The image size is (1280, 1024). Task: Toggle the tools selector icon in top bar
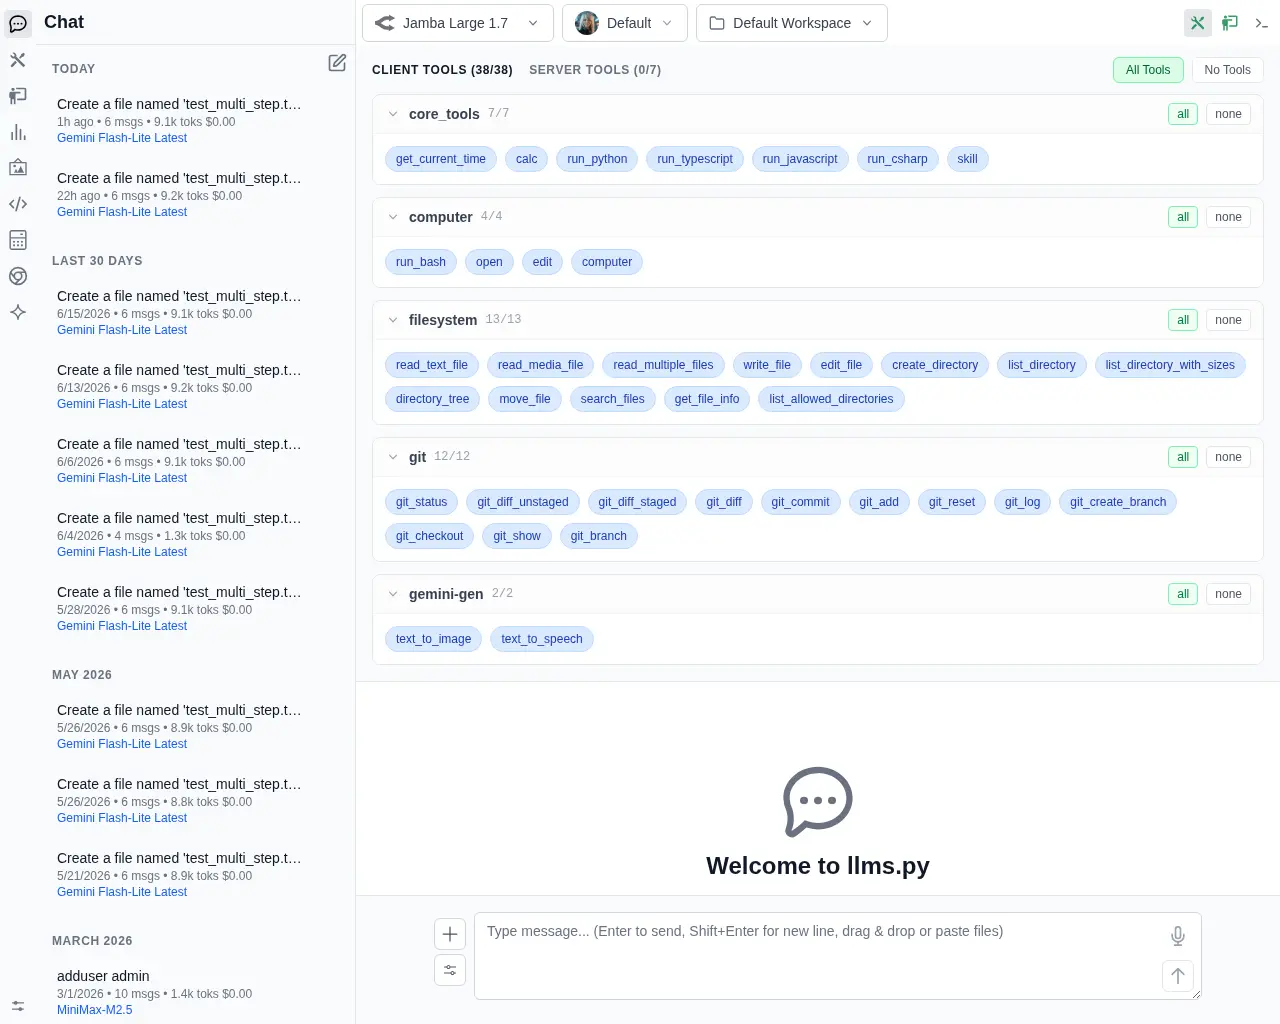click(x=1198, y=23)
